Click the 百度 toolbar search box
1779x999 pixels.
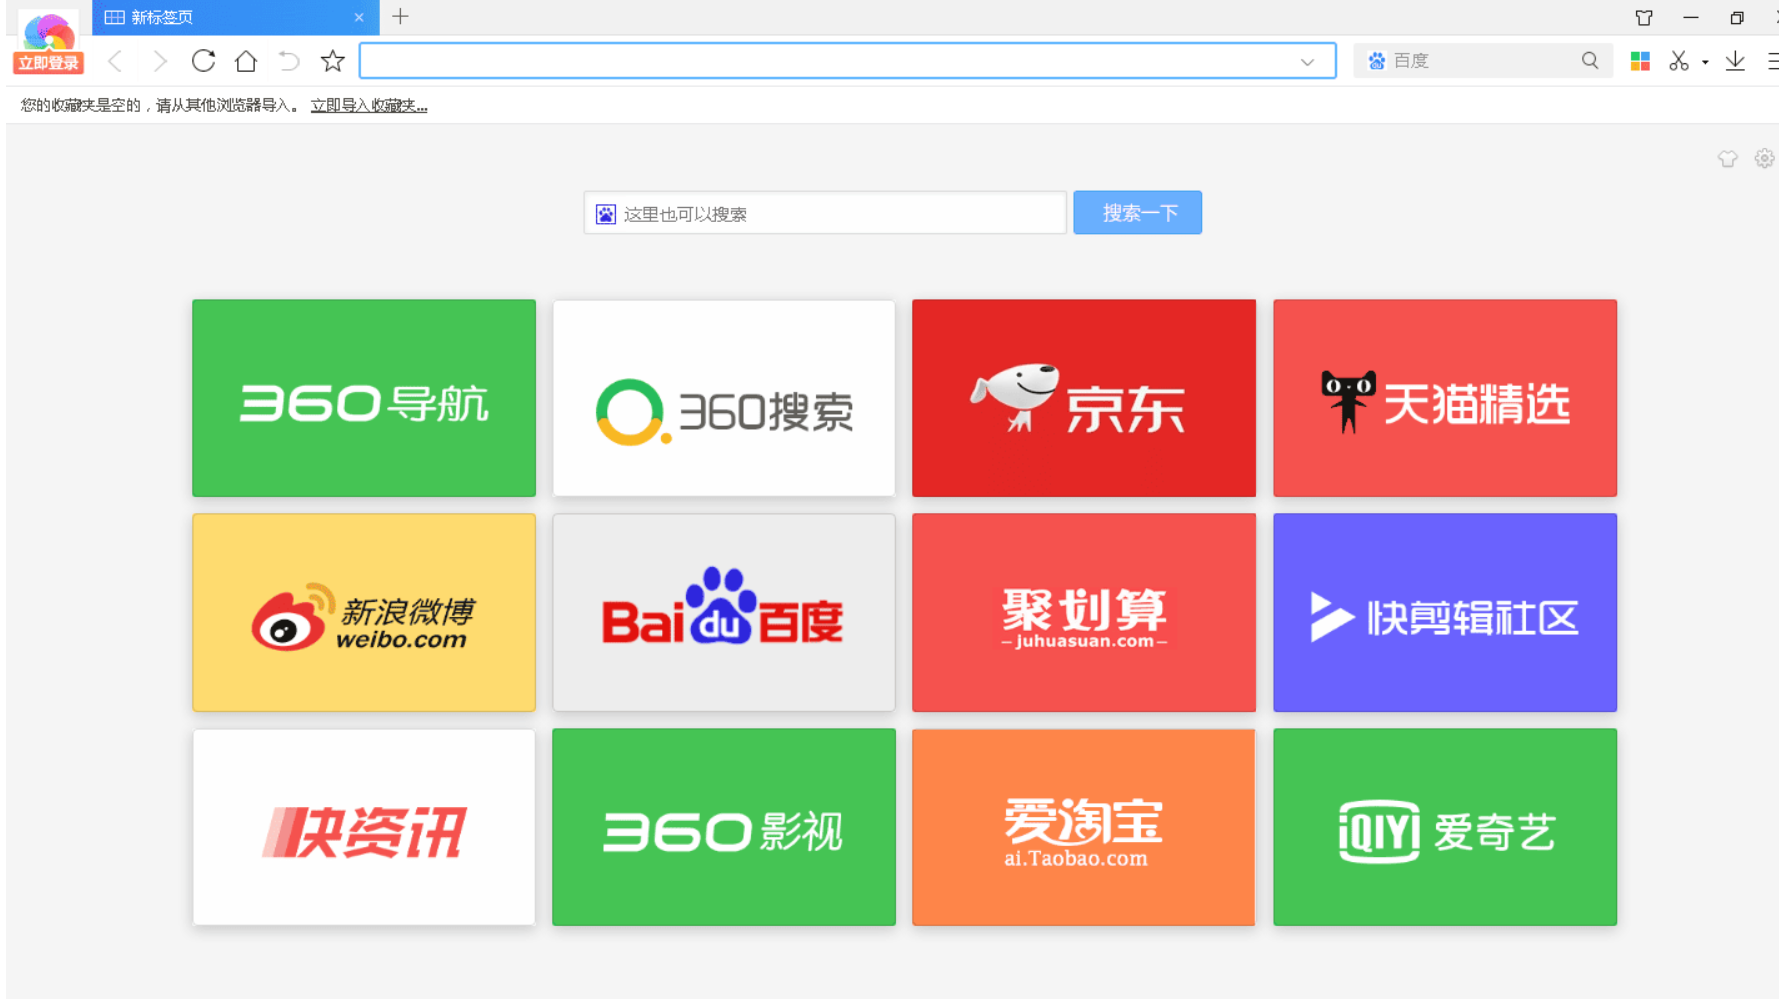point(1482,61)
